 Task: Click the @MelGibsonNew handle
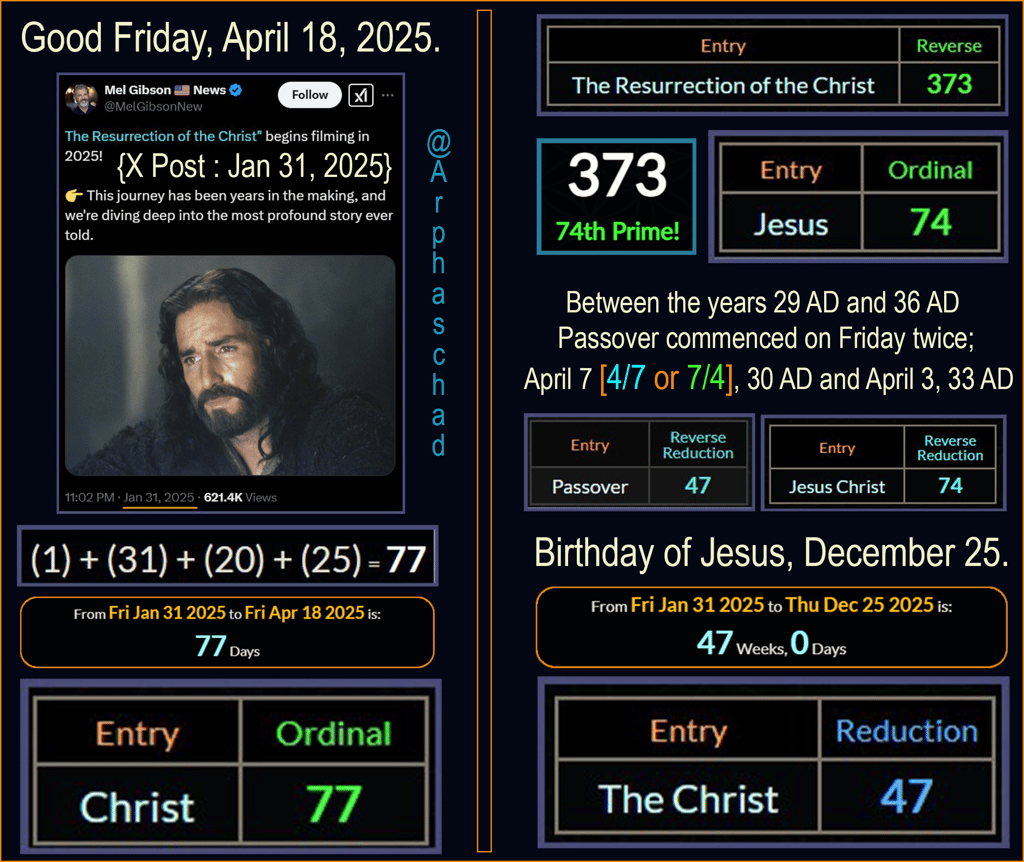(153, 106)
